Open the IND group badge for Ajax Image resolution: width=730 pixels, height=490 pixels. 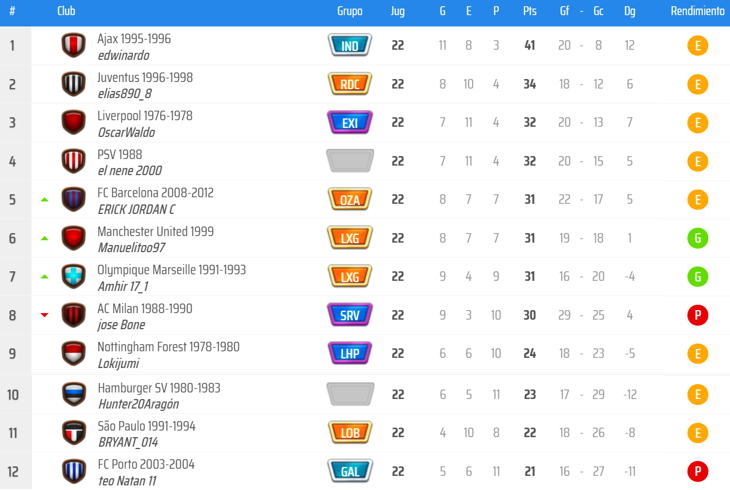350,46
